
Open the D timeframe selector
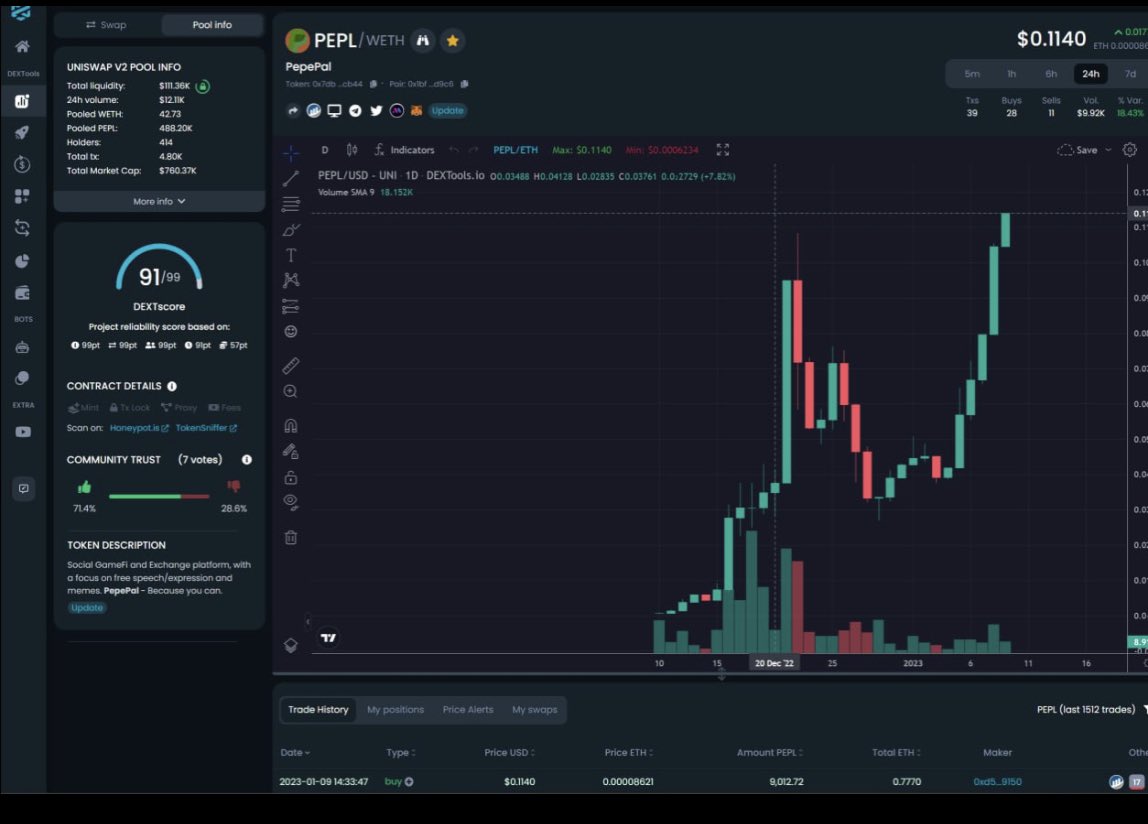[324, 150]
